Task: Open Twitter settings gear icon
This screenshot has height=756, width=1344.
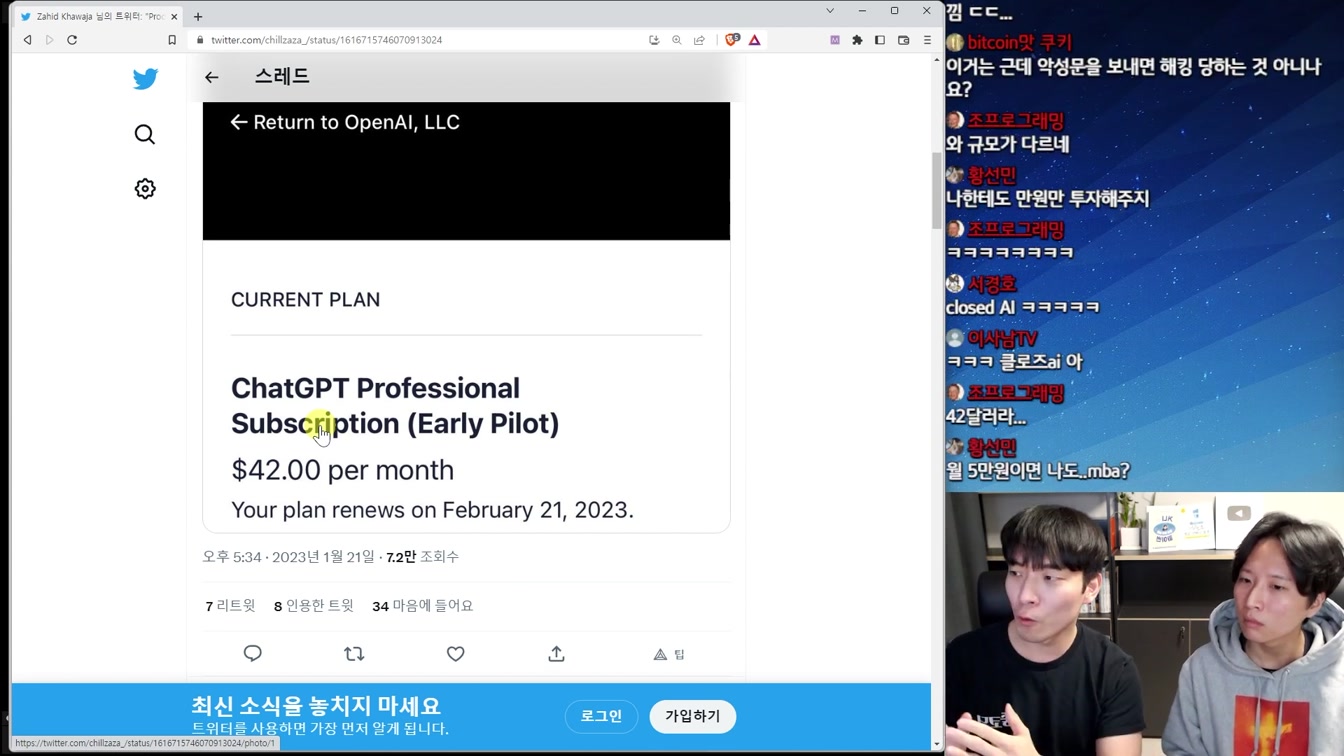Action: coord(145,188)
